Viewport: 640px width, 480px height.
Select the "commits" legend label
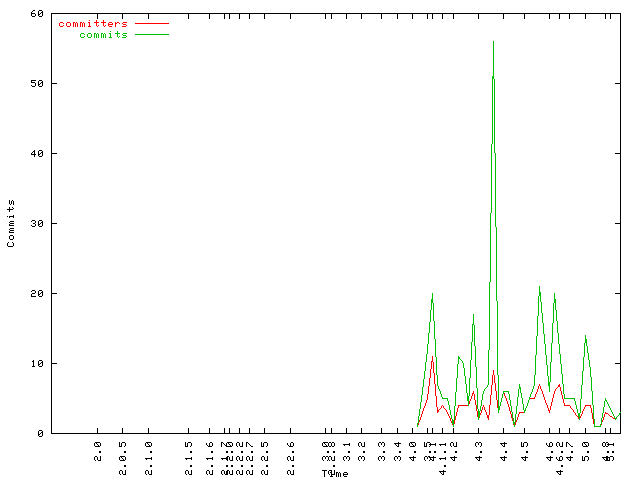103,34
